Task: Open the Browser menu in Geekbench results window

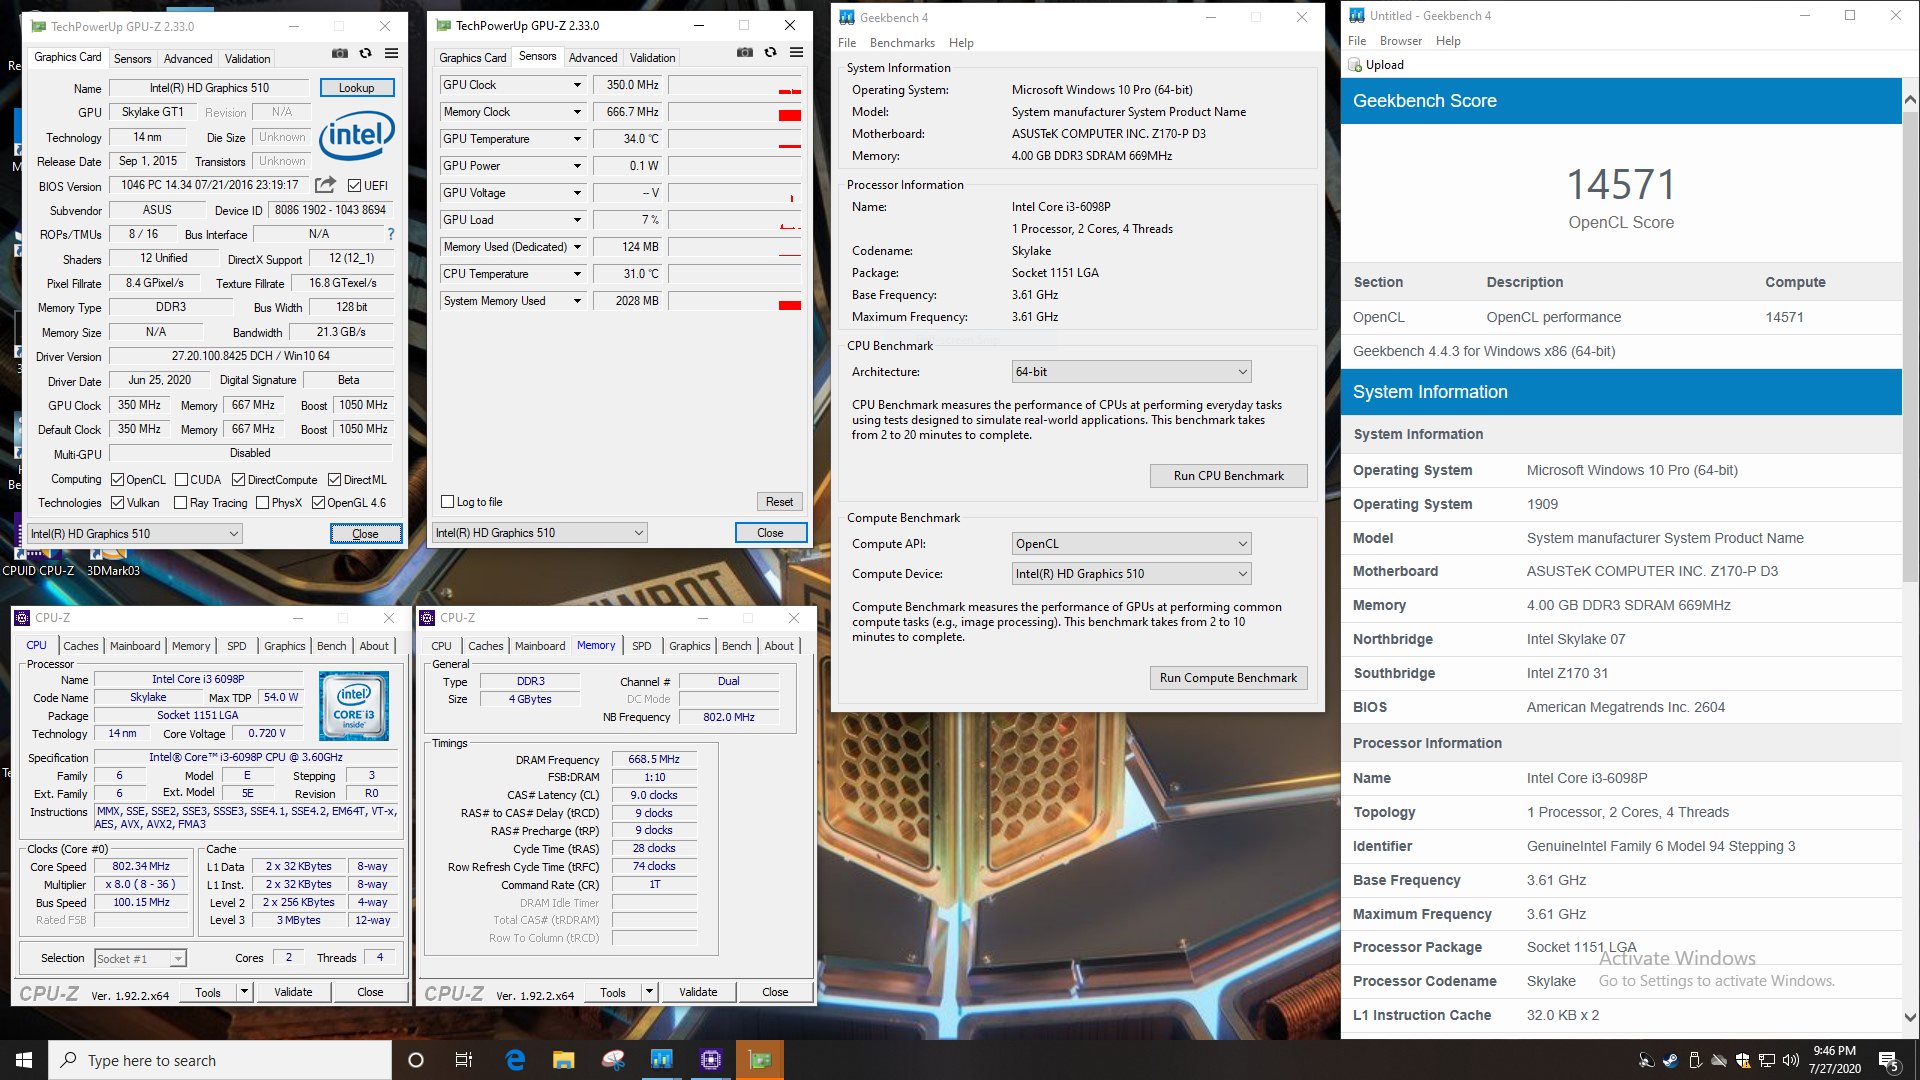Action: click(x=1400, y=41)
